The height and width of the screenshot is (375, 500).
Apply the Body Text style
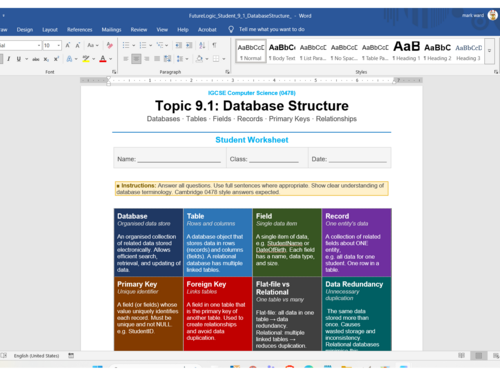[282, 51]
